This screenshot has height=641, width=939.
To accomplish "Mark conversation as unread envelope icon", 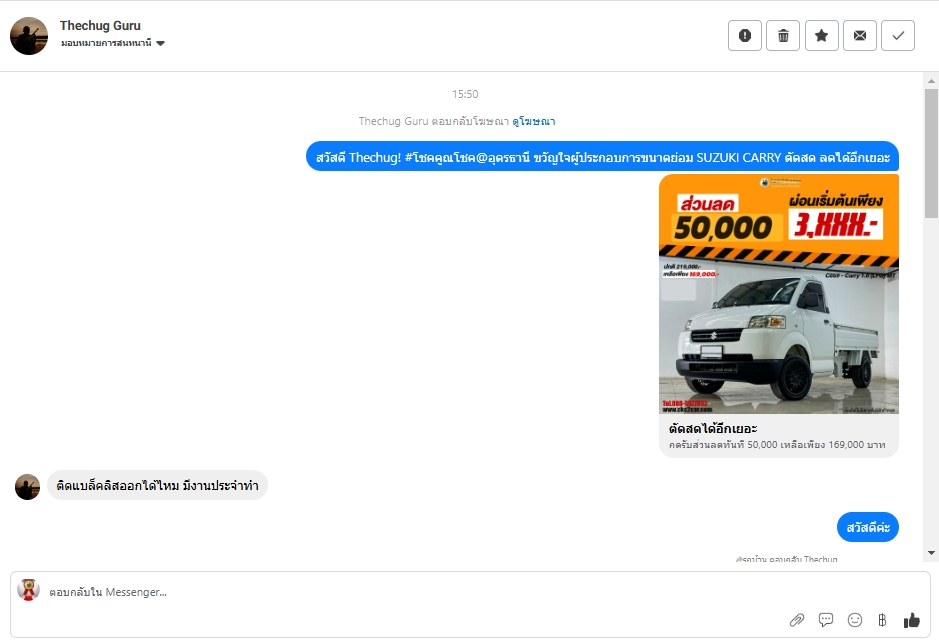I will point(860,35).
